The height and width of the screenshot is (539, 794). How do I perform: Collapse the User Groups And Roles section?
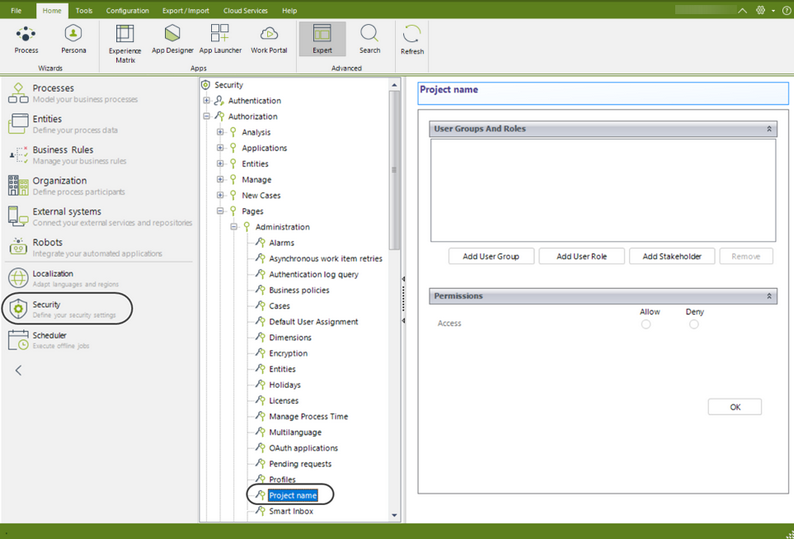pos(769,129)
